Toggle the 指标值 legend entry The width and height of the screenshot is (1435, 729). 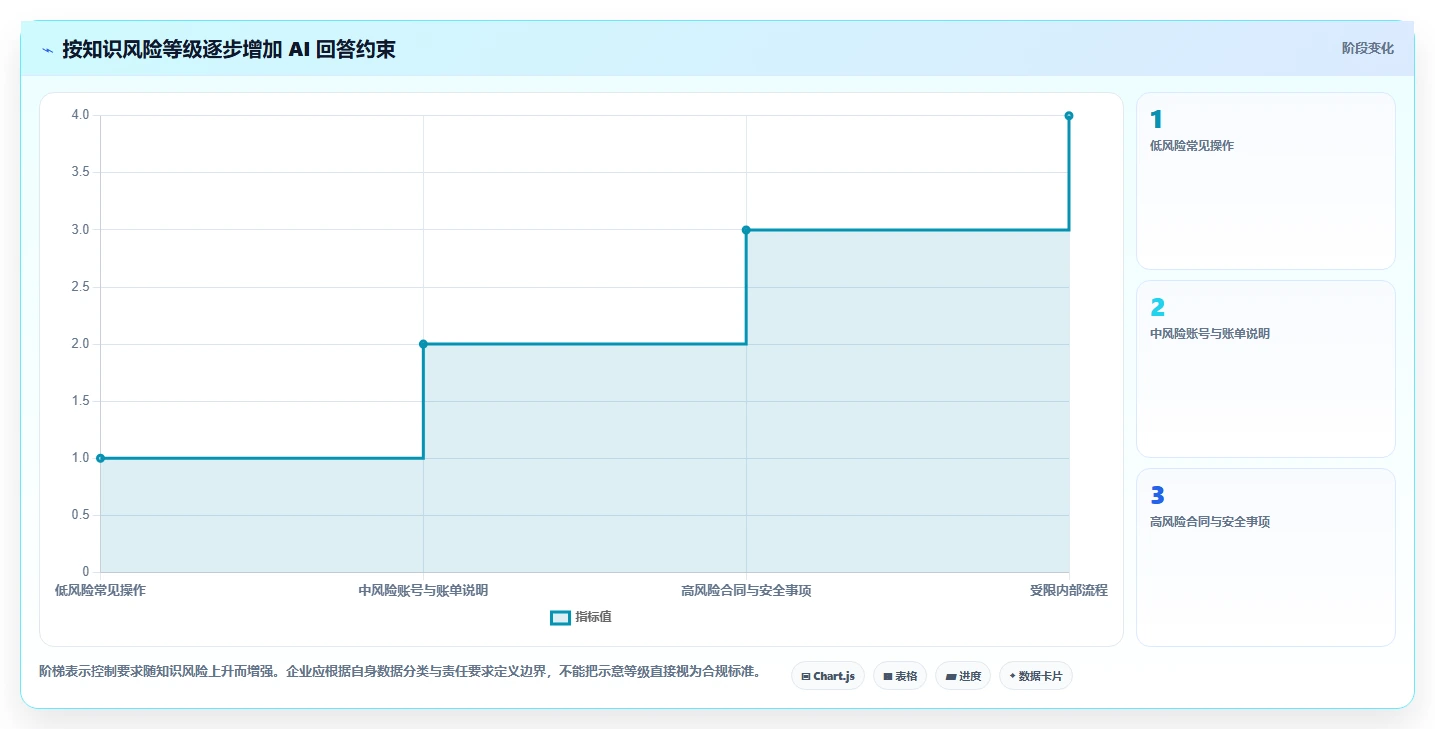pos(581,617)
